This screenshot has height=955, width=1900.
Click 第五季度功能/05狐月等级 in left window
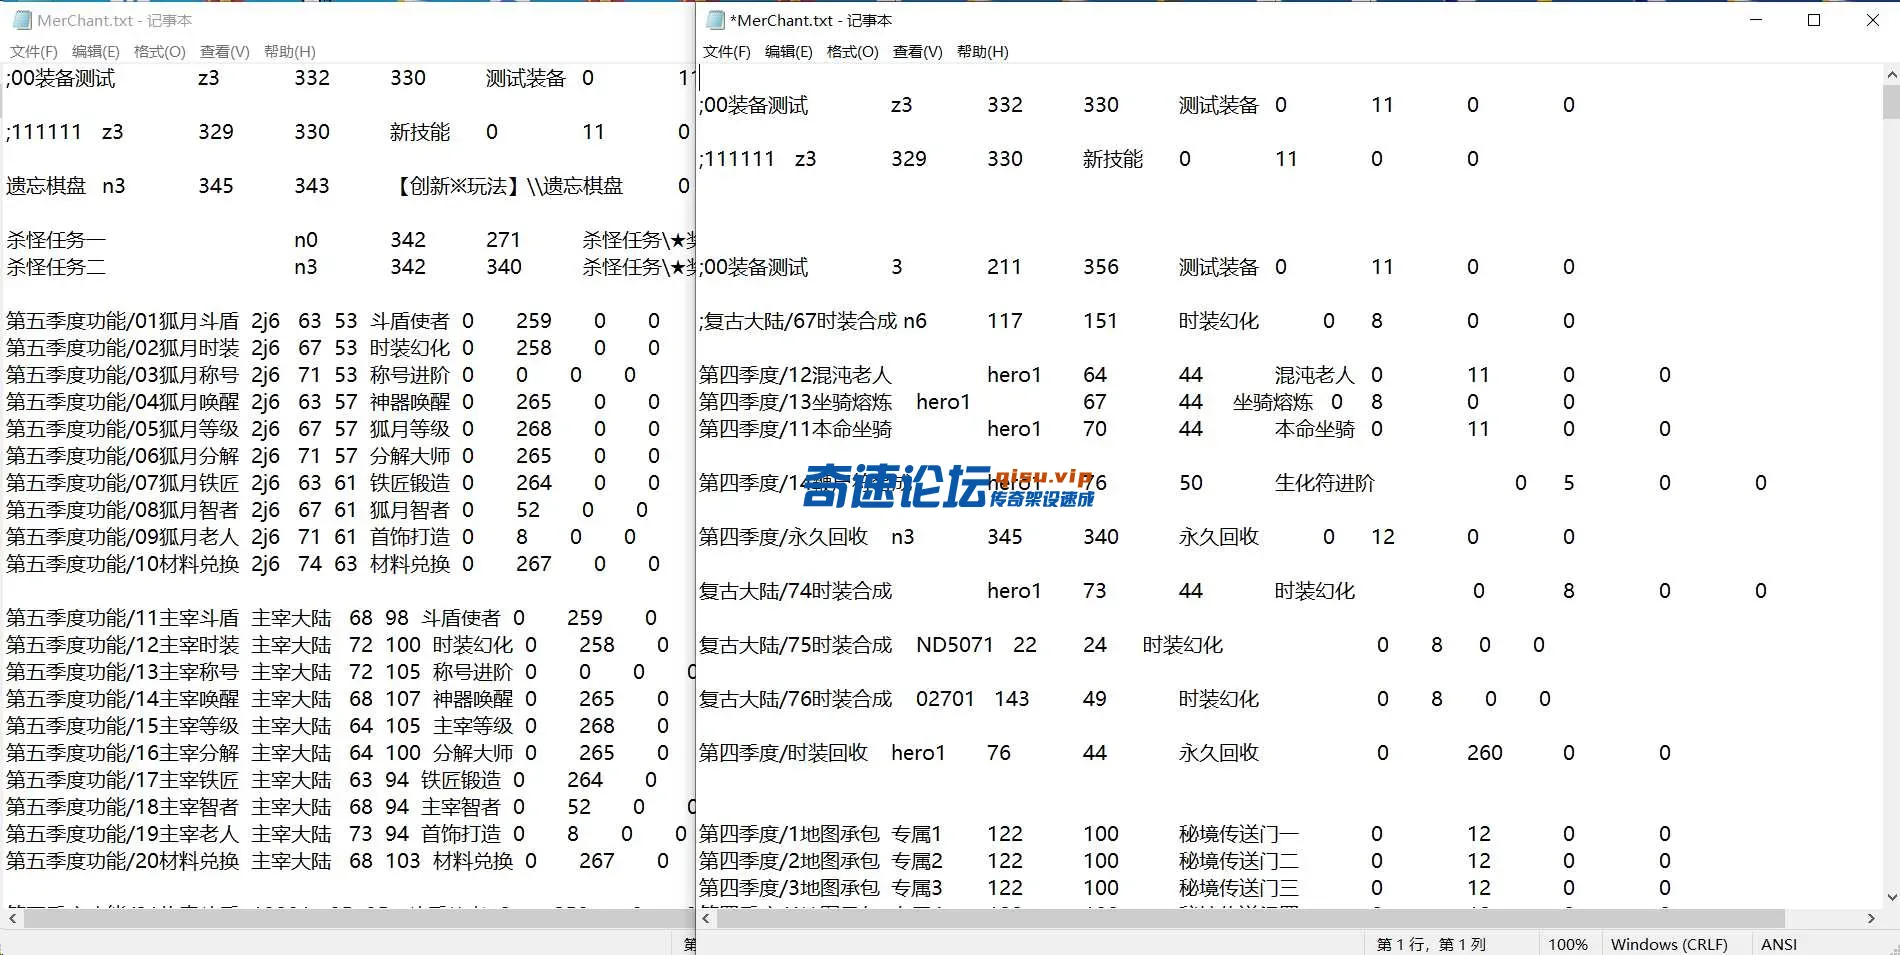[x=123, y=429]
